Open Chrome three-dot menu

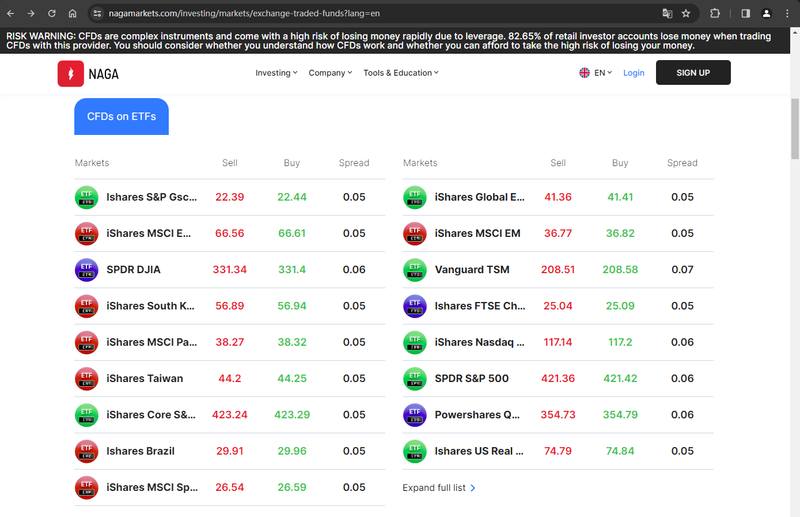(x=787, y=13)
